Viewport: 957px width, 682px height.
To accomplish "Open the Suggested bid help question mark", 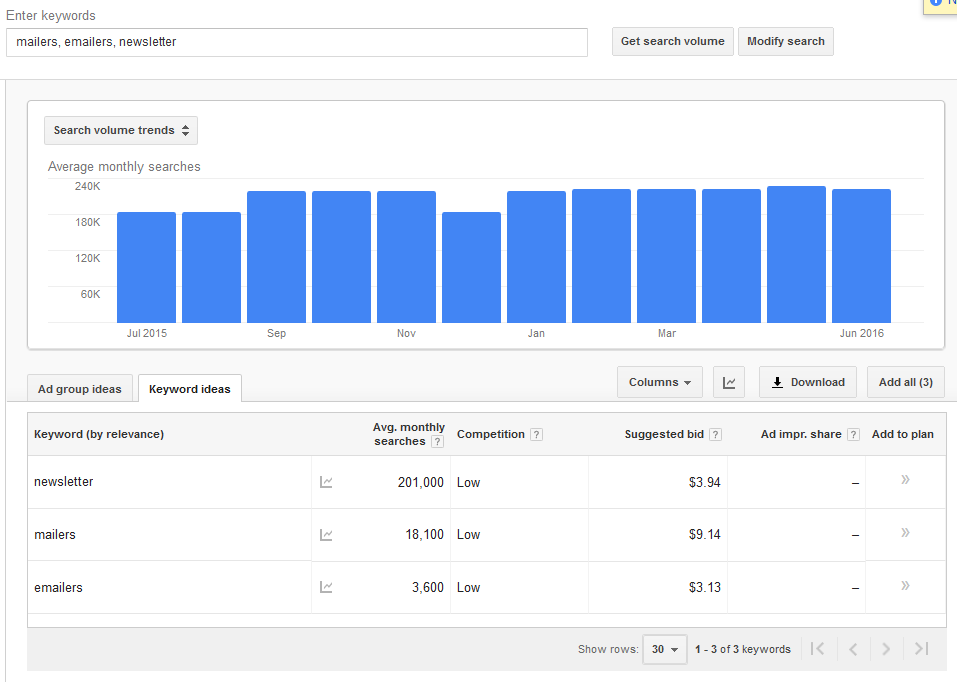I will pos(715,435).
